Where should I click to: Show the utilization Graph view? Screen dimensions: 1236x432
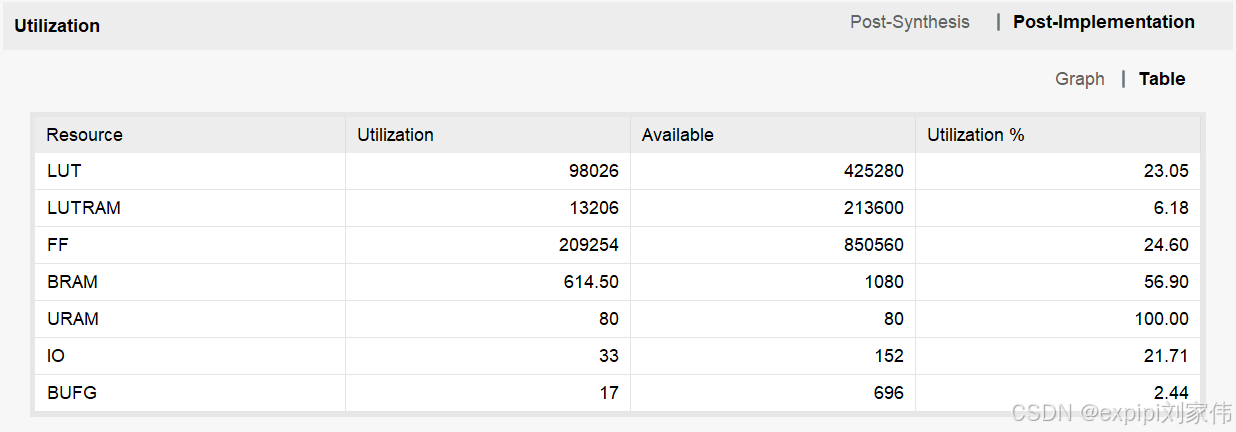[x=1080, y=79]
